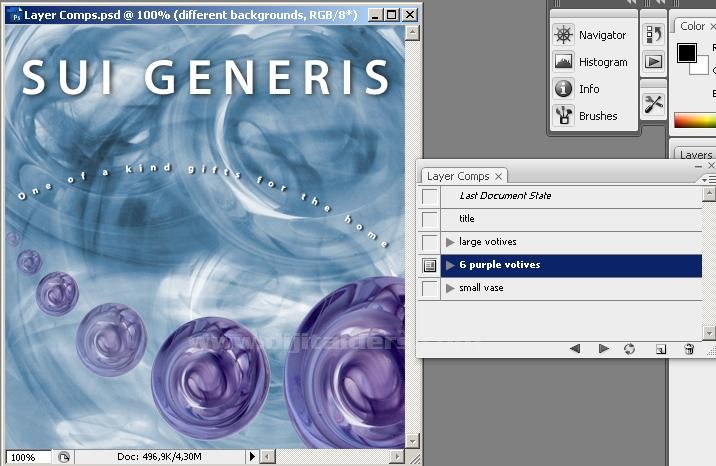This screenshot has height=466, width=716.
Task: Toggle apply box for small vase comp
Action: point(430,288)
